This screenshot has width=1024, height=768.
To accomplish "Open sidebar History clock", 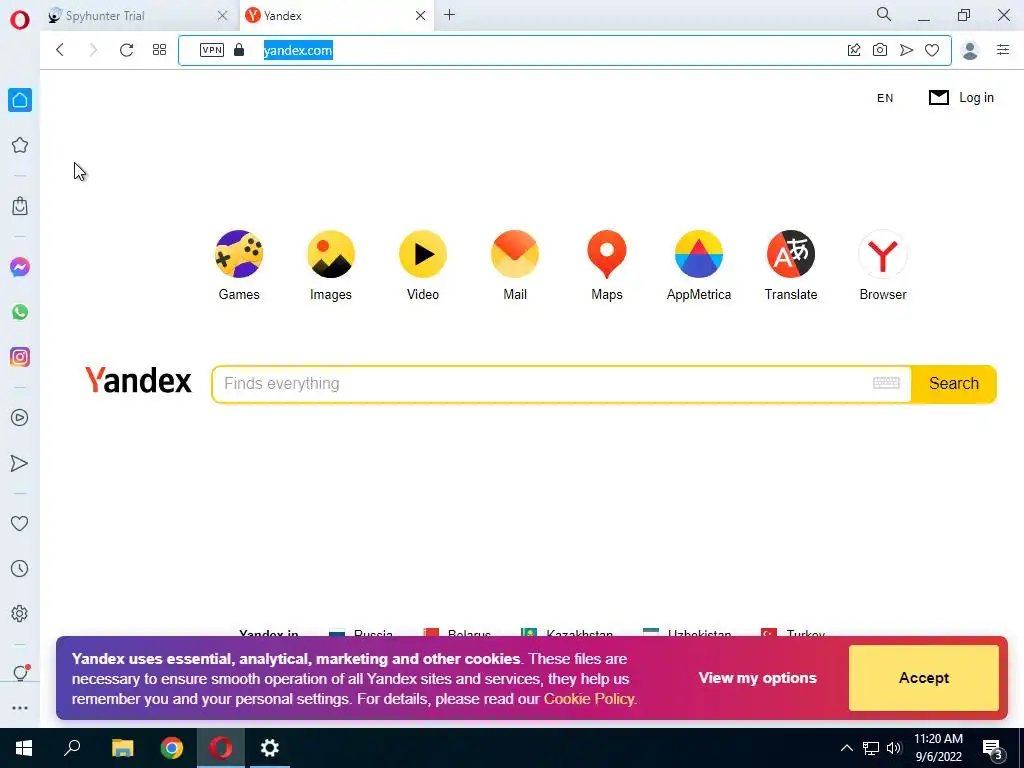I will pos(20,569).
